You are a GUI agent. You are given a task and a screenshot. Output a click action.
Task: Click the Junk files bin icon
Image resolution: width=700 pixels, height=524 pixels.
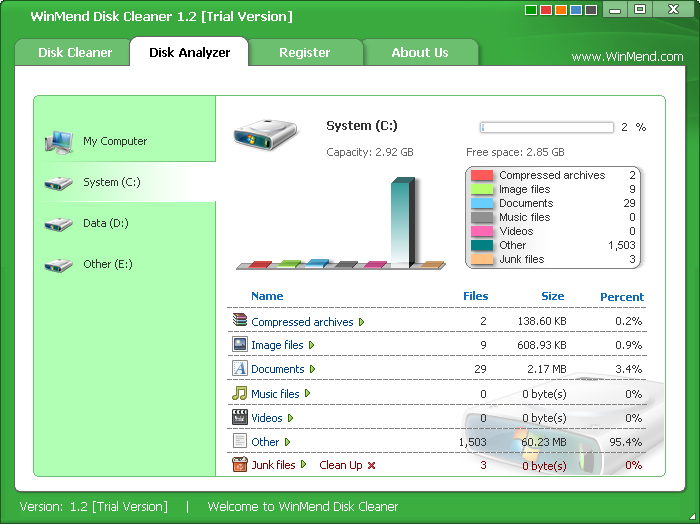point(240,464)
